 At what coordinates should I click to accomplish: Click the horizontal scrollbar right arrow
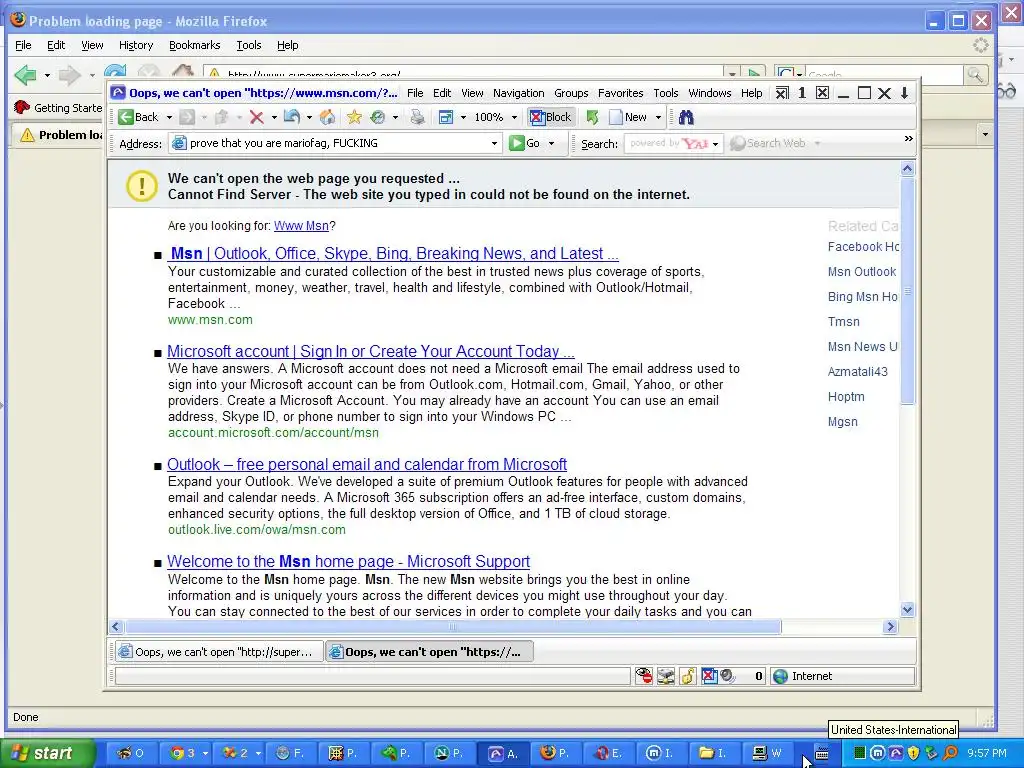890,627
